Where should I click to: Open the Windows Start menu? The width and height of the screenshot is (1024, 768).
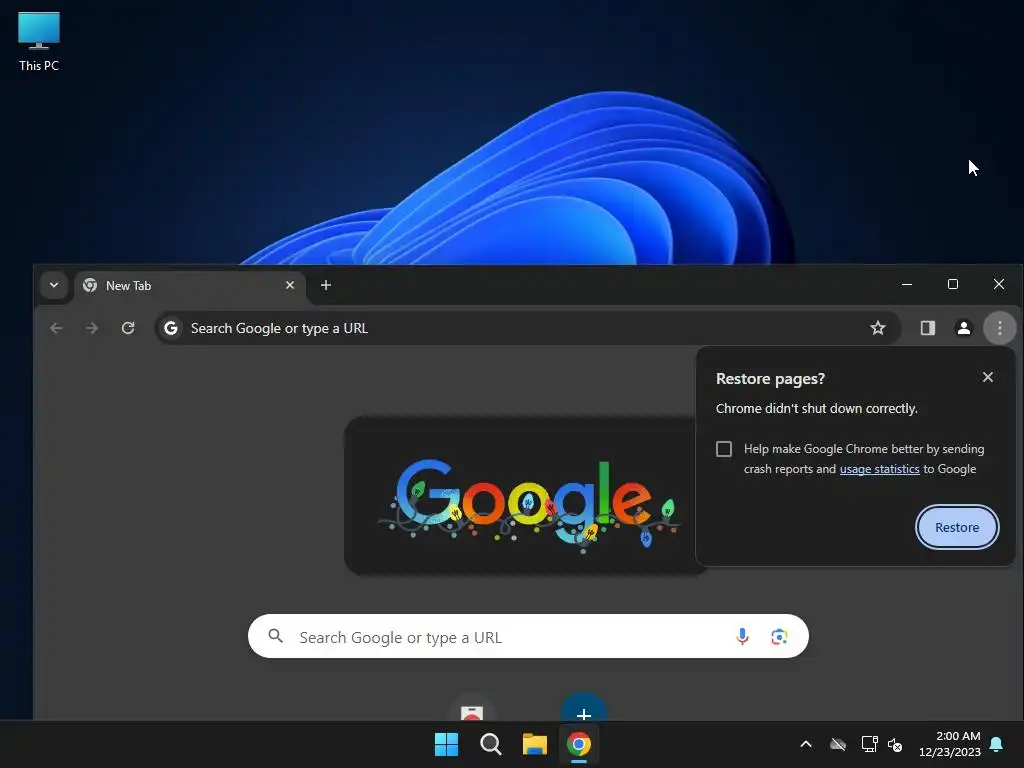446,744
